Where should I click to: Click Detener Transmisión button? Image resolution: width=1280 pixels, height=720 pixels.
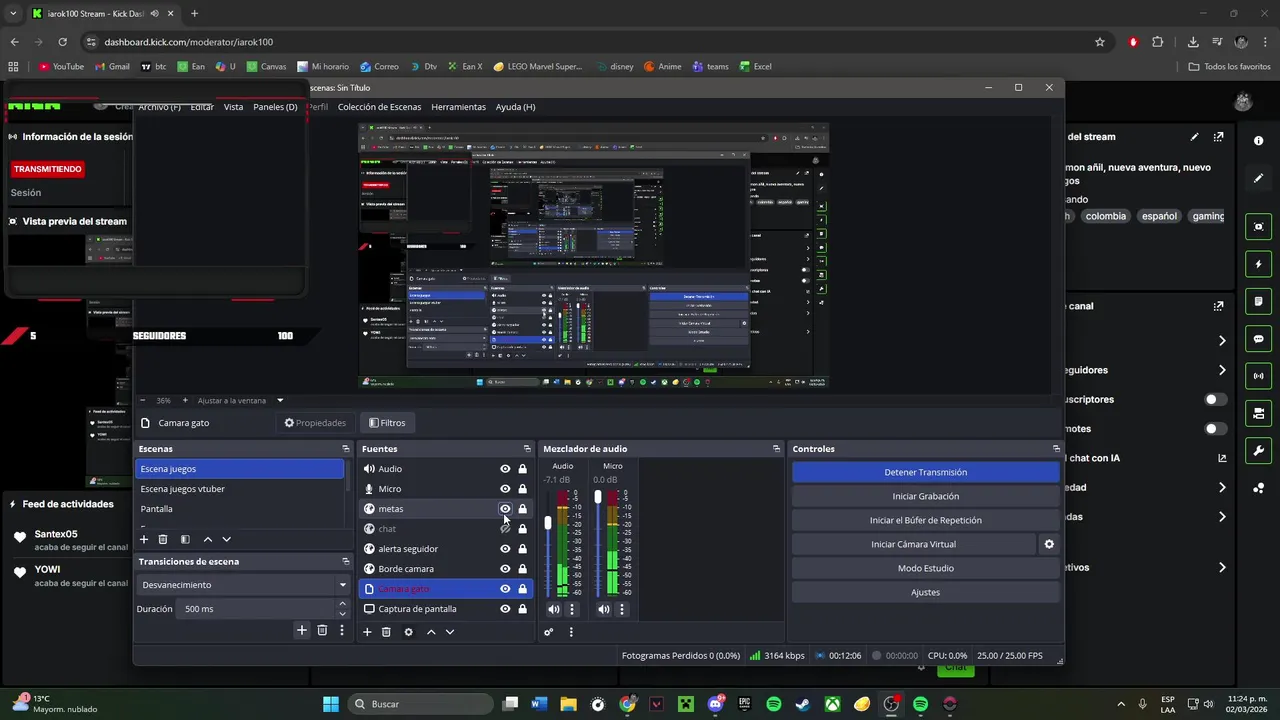tap(925, 472)
